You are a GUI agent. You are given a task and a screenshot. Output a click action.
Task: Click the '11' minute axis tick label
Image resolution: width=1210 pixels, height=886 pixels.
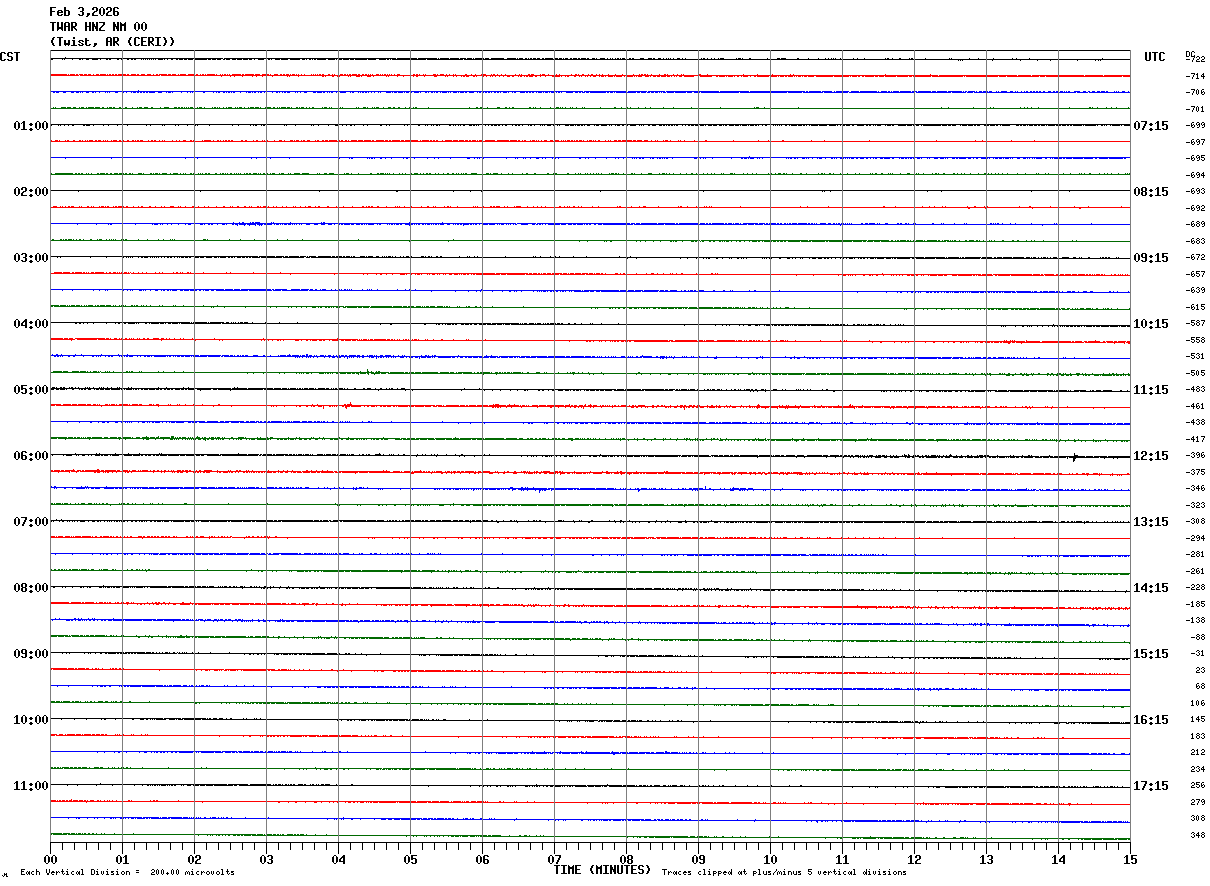(842, 859)
